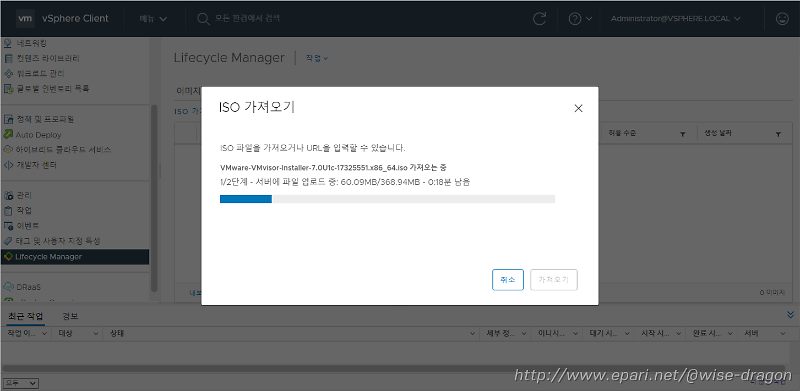800x391 pixels.
Task: Click the 컨텐츠 라이브러리 icon
Action: pos(8,58)
